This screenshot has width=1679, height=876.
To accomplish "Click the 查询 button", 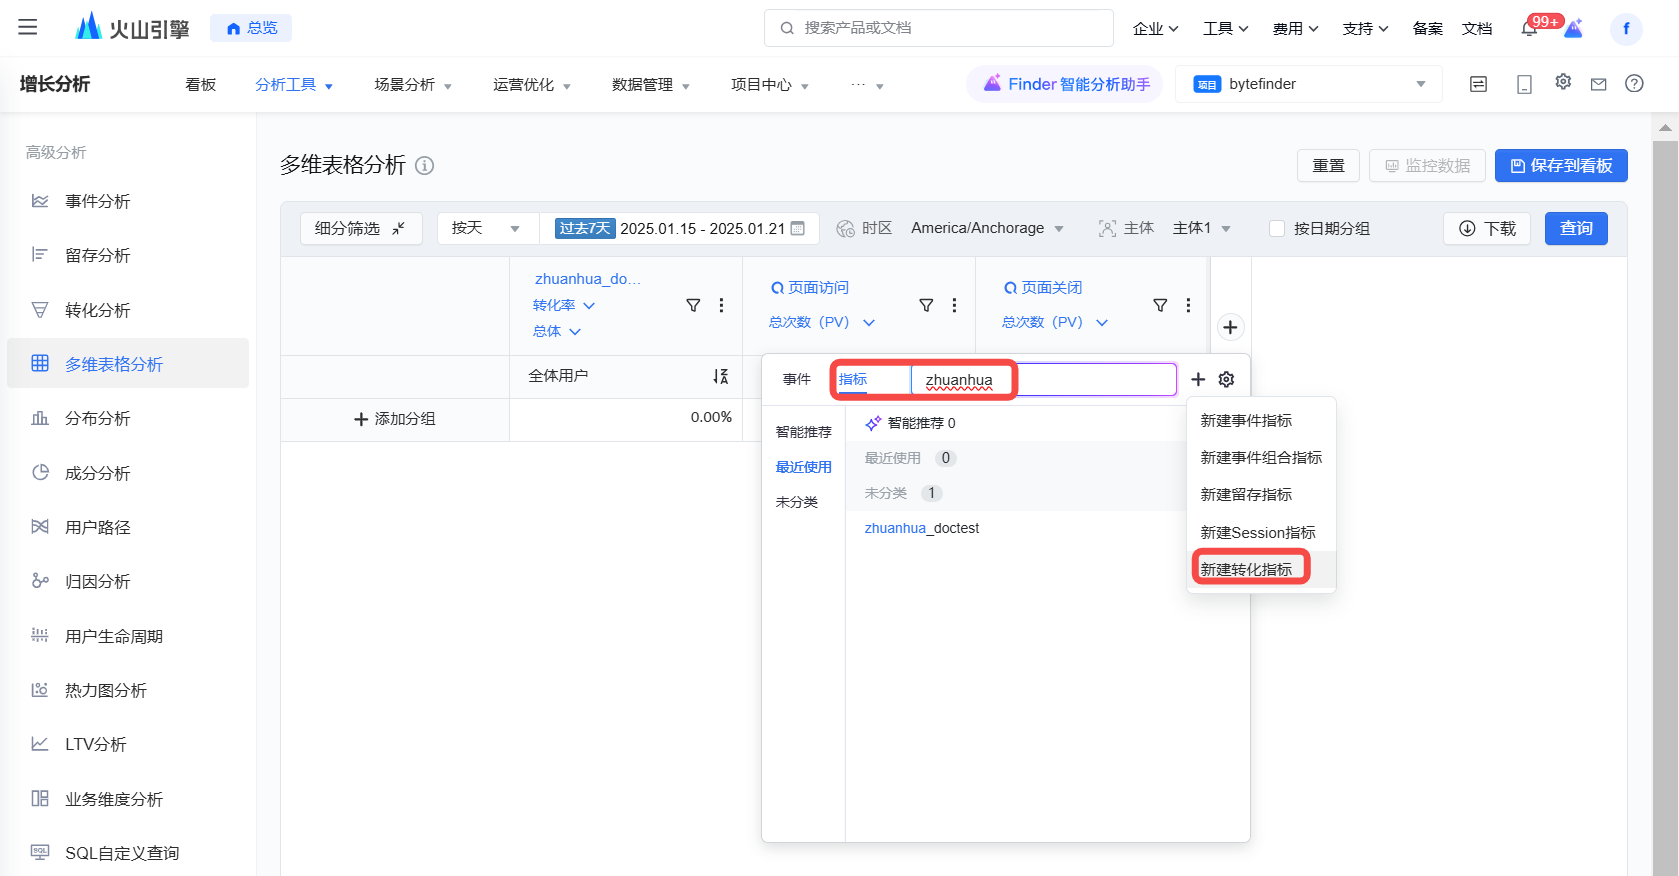I will 1576,228.
